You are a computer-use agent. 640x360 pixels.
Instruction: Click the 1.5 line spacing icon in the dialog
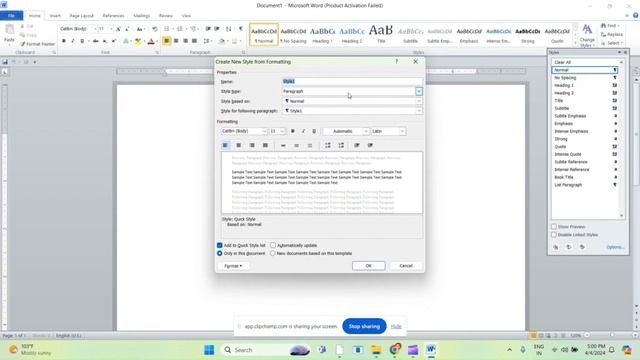pyautogui.click(x=297, y=145)
